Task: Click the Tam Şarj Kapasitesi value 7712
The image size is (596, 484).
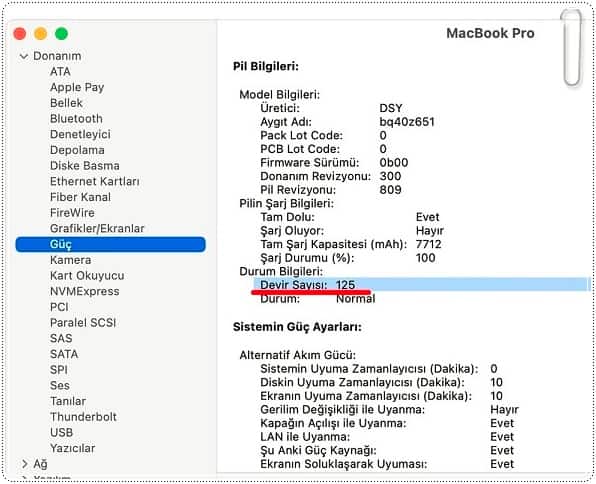Action: (x=428, y=244)
